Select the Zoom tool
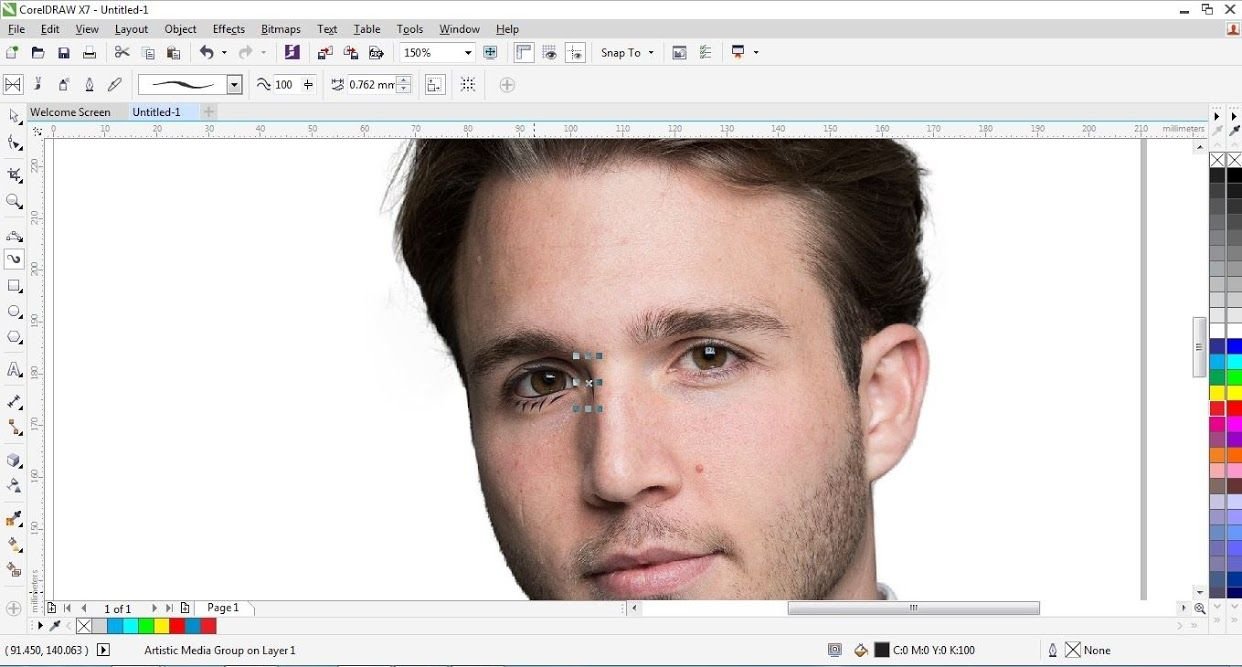Viewport: 1242px width, 667px height. [x=14, y=202]
